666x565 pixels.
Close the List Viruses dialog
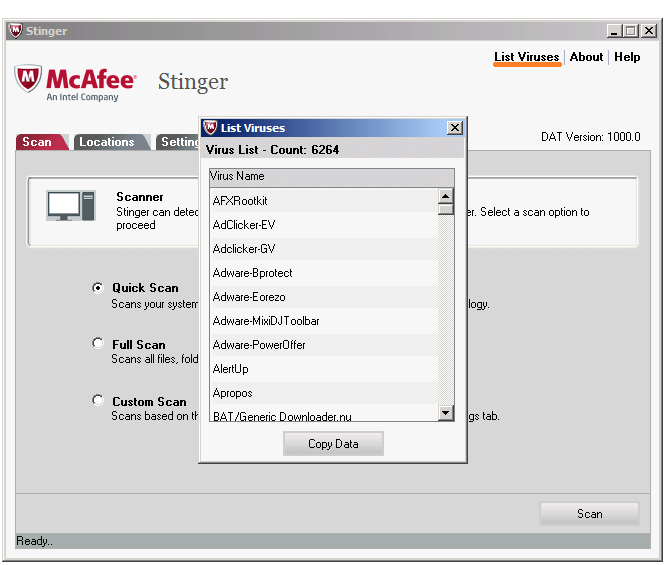click(x=454, y=127)
